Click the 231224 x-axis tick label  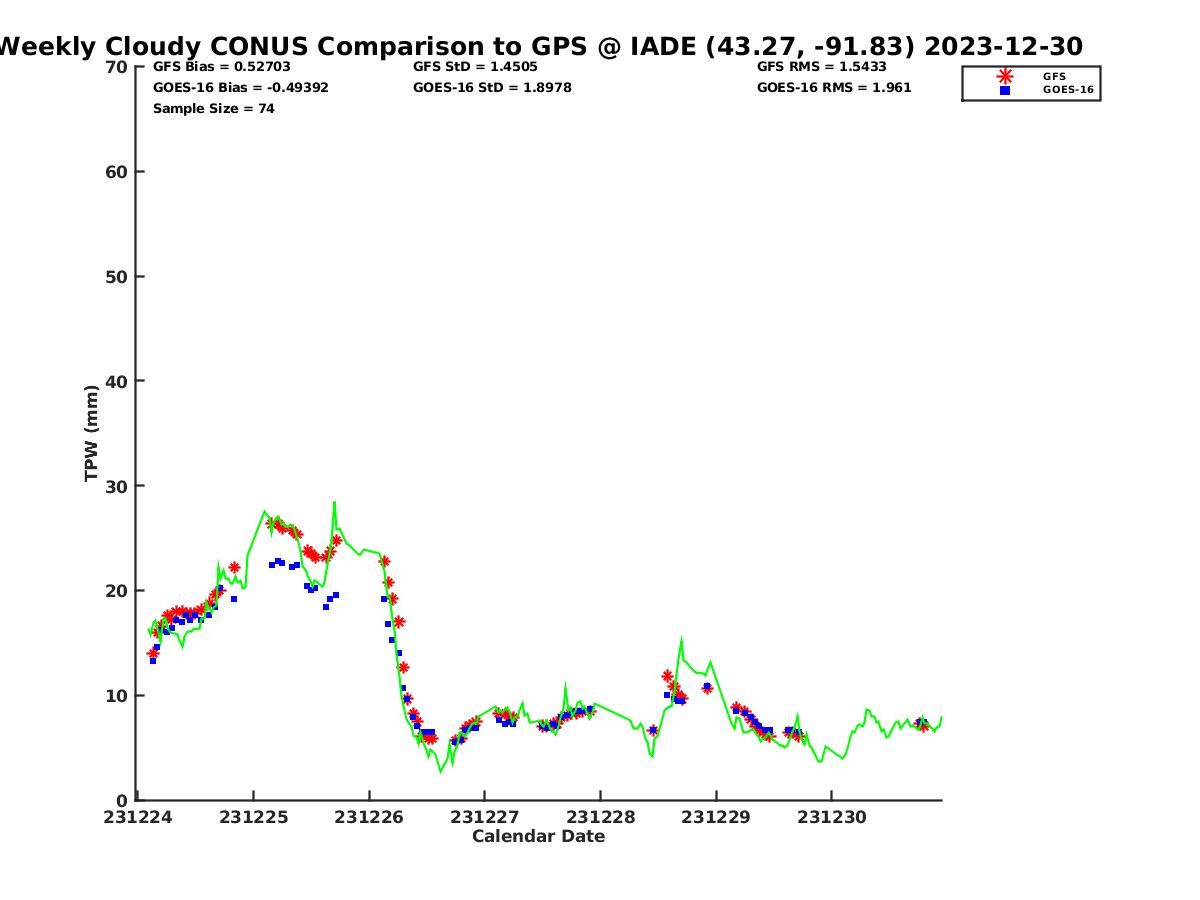tap(139, 817)
